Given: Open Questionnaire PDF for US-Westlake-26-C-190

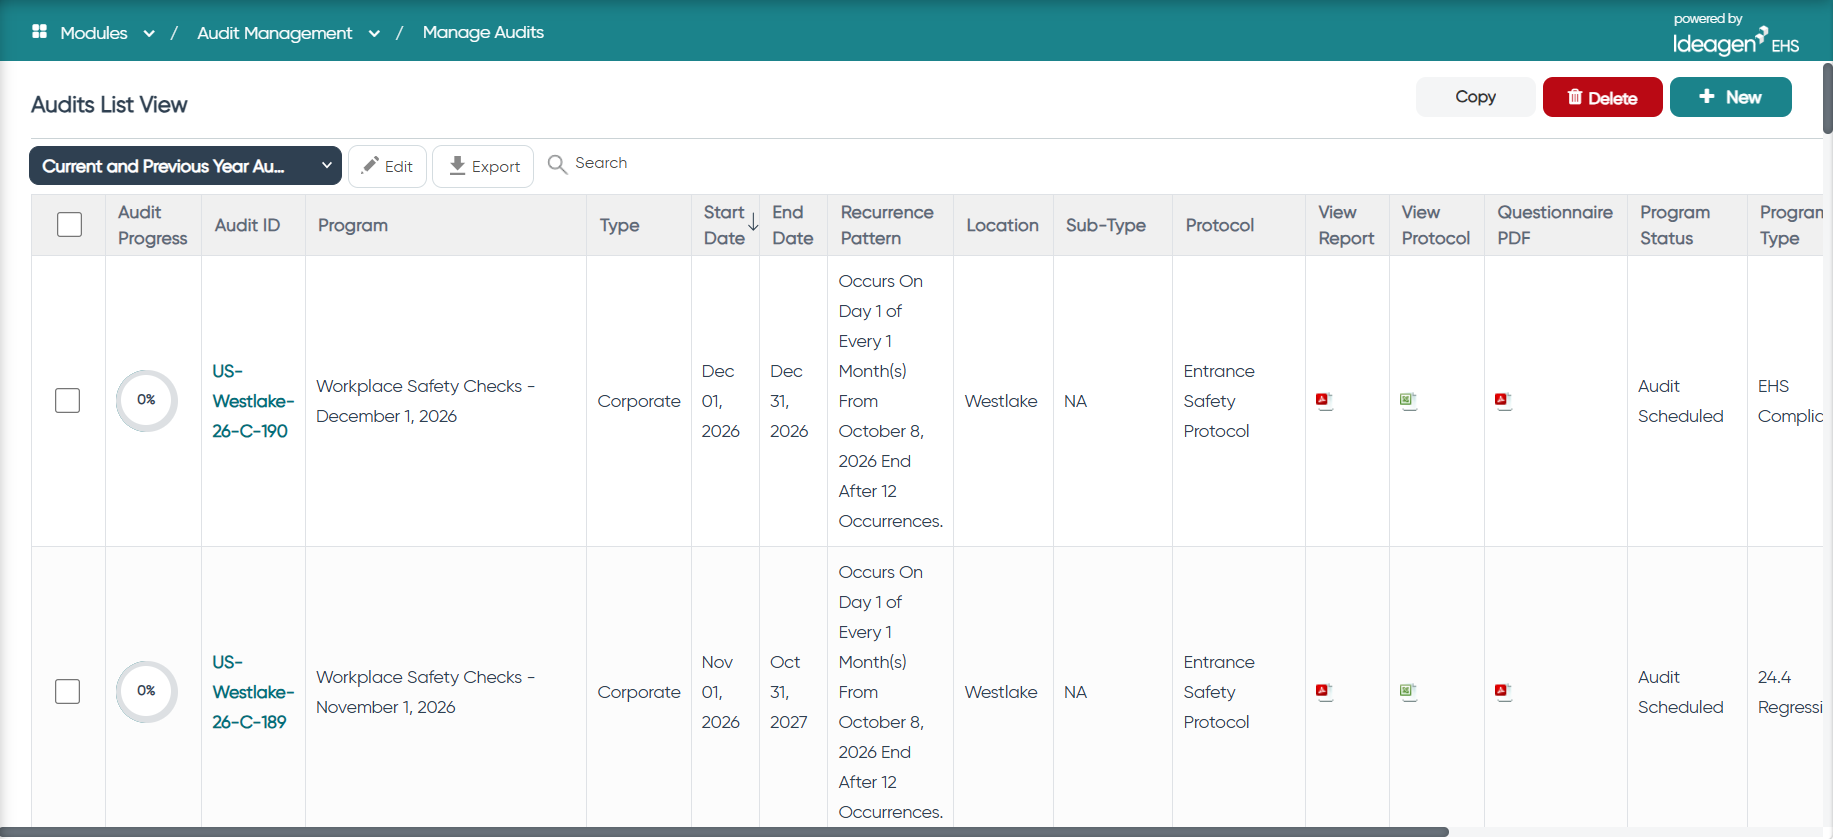Looking at the screenshot, I should click(1502, 401).
